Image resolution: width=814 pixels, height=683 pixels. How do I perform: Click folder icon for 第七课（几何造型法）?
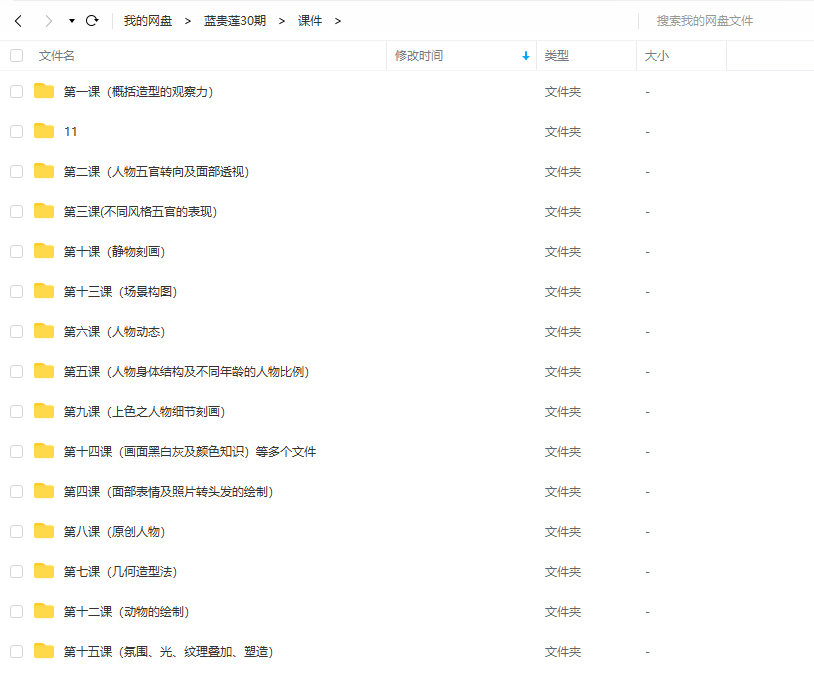43,571
